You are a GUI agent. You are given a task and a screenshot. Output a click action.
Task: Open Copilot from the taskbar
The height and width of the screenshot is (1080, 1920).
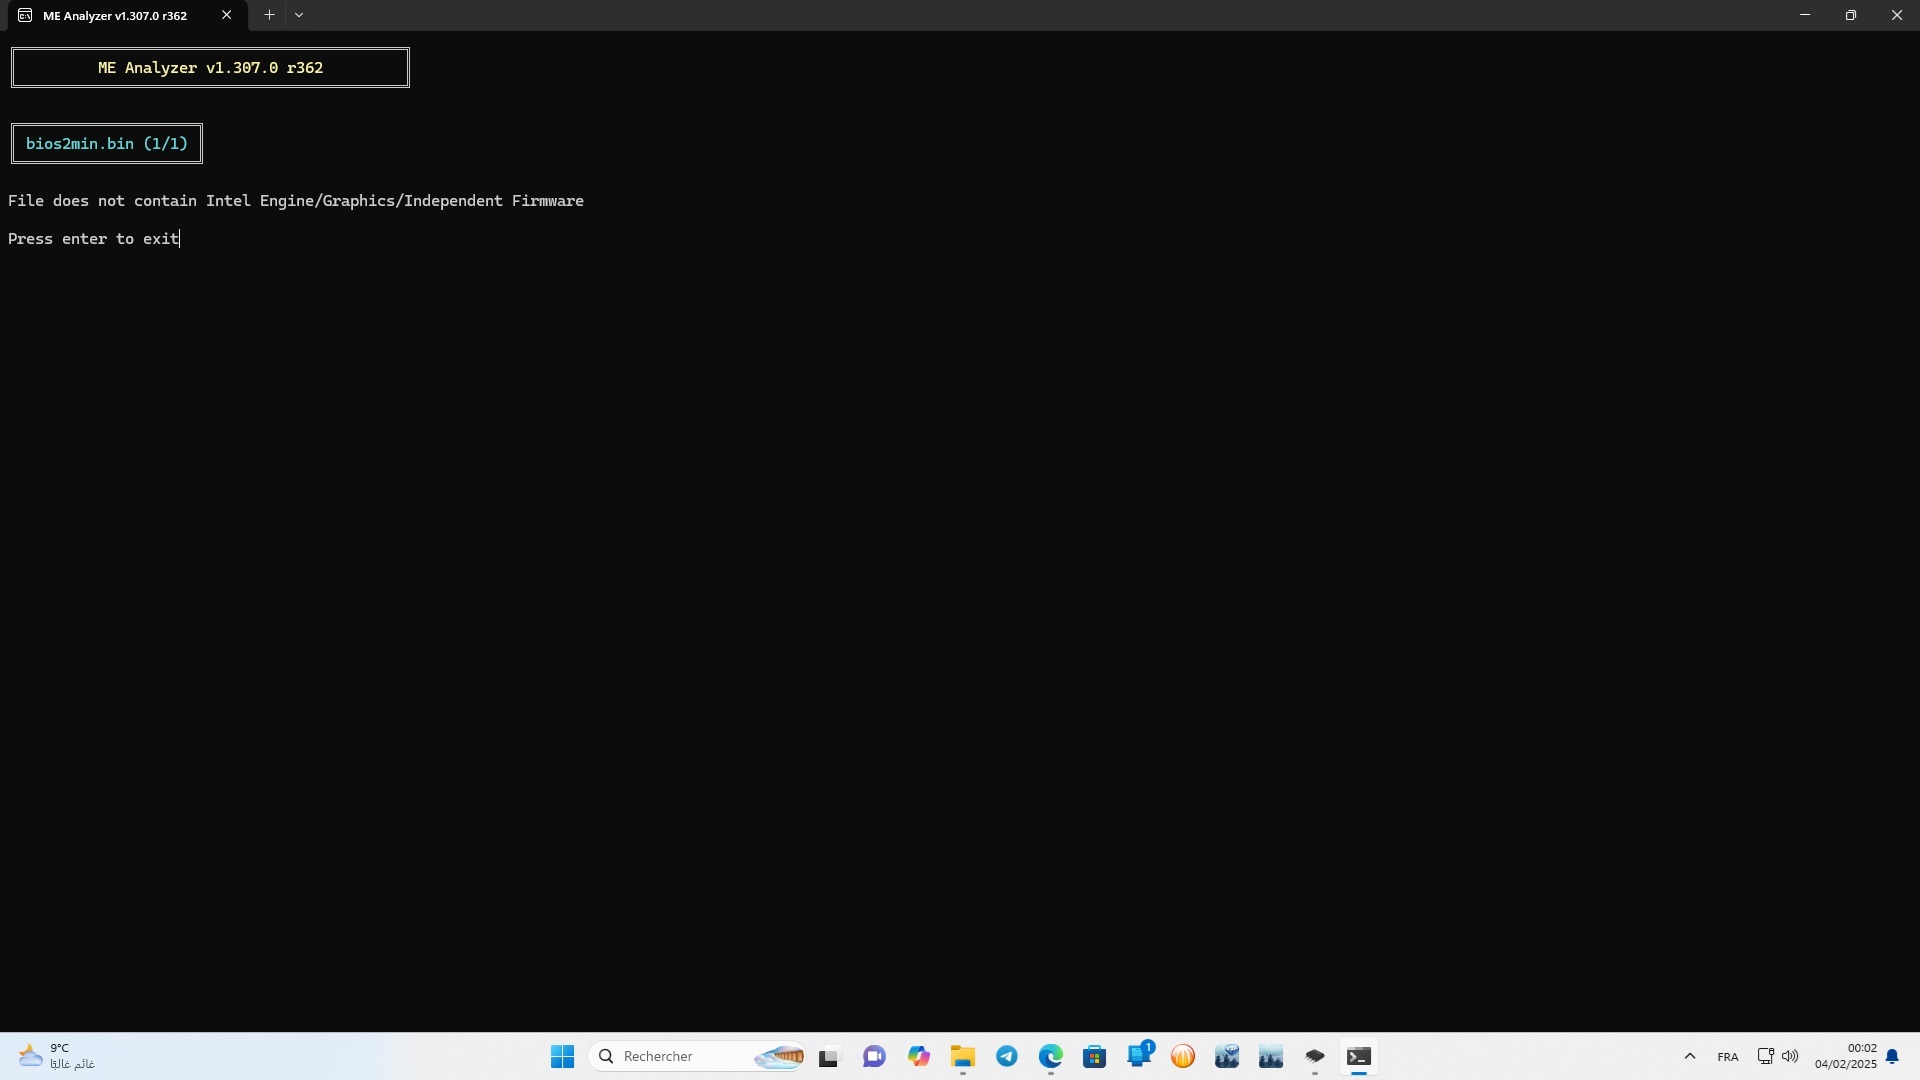pyautogui.click(x=918, y=1057)
